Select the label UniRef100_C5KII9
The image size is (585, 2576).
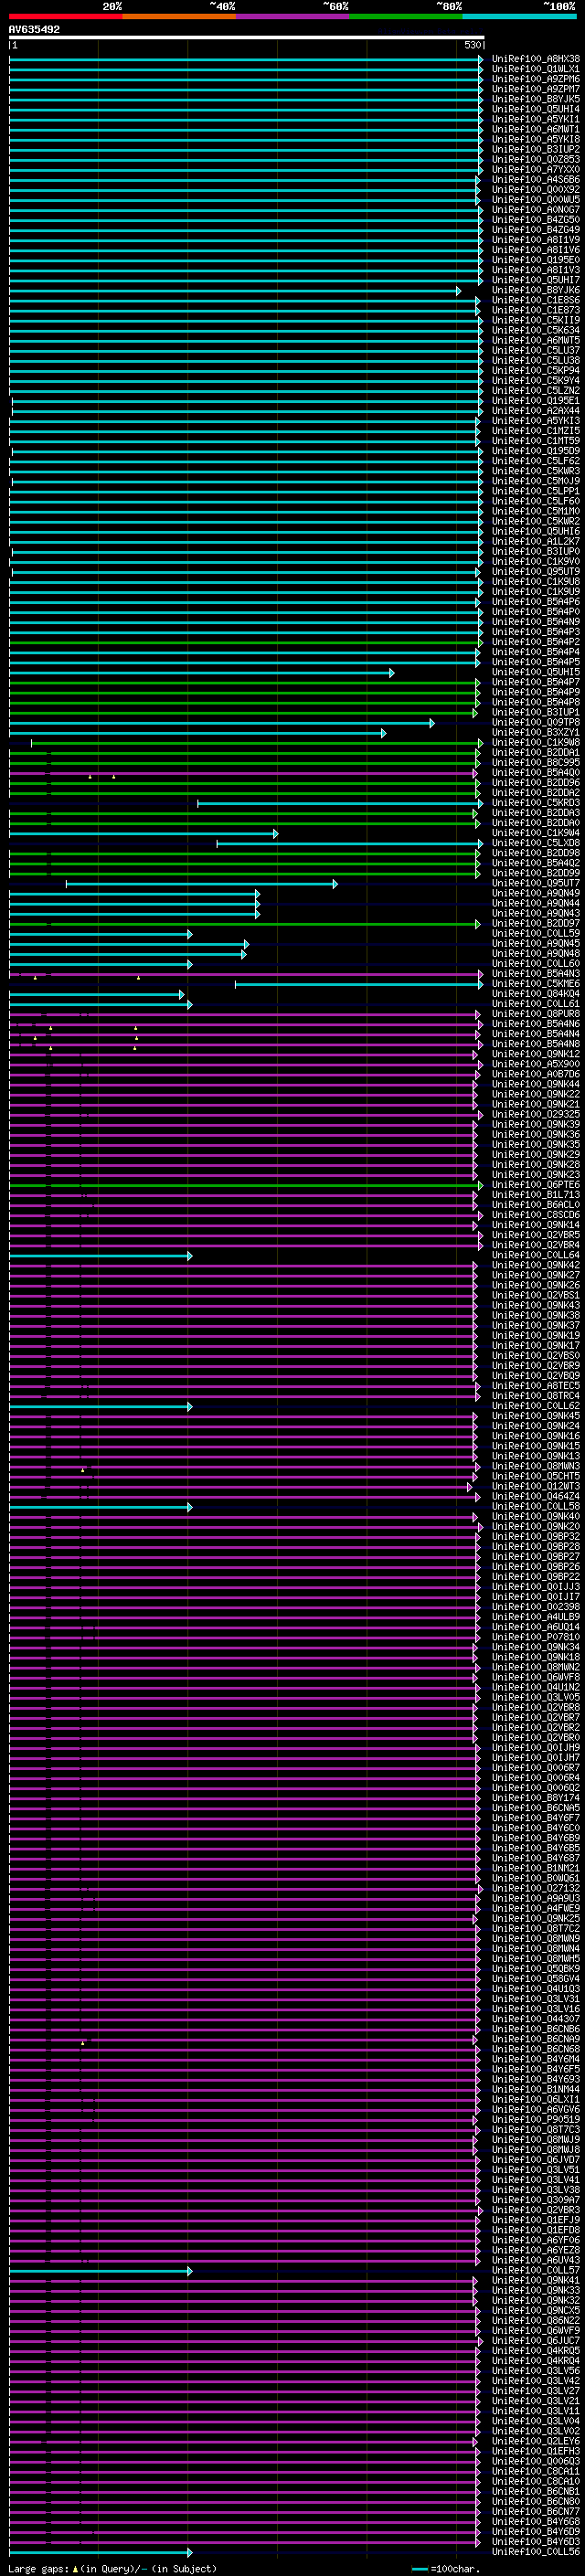pos(535,320)
